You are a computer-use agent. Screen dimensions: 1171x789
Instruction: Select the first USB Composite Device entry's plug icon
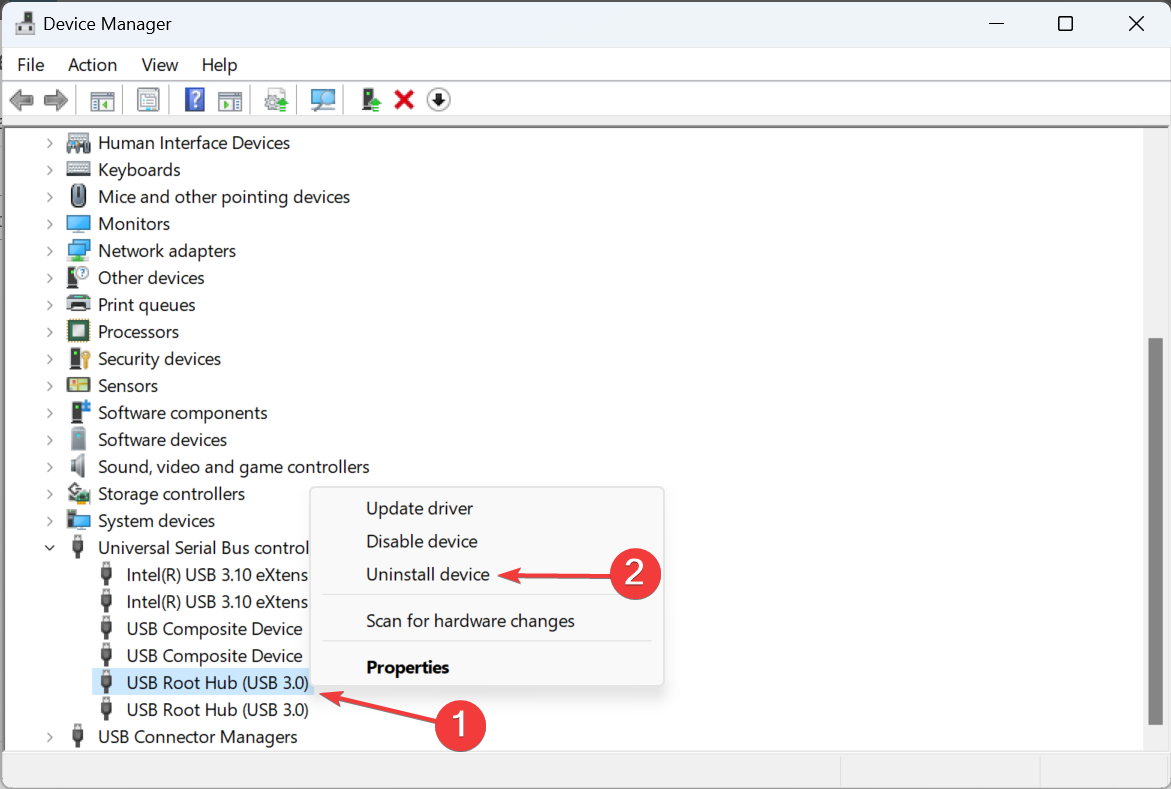(x=107, y=628)
